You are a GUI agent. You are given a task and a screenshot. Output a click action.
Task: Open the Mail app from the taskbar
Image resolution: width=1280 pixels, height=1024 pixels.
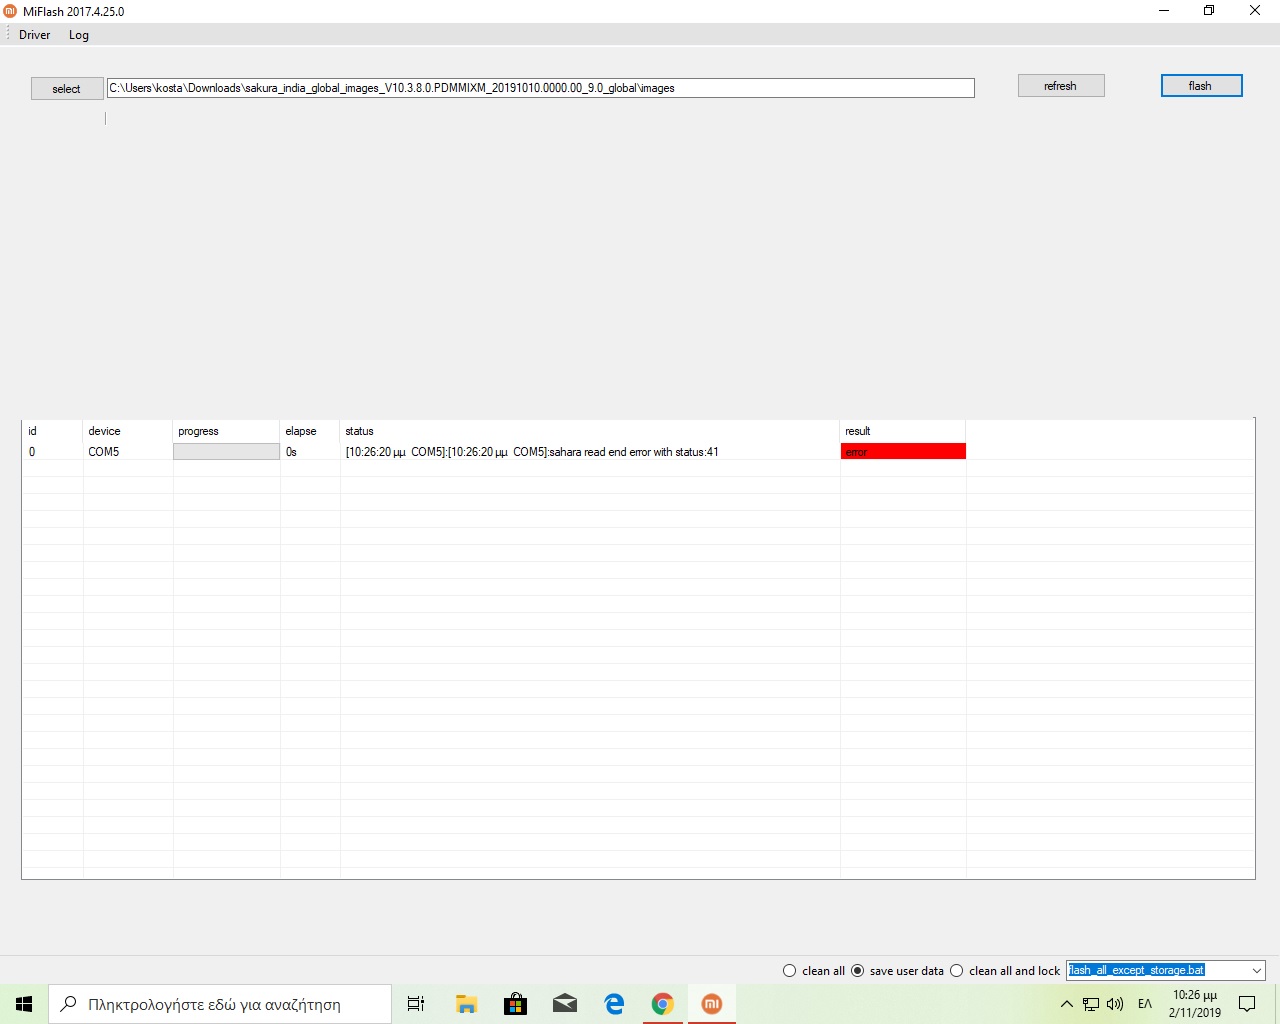coord(565,1004)
